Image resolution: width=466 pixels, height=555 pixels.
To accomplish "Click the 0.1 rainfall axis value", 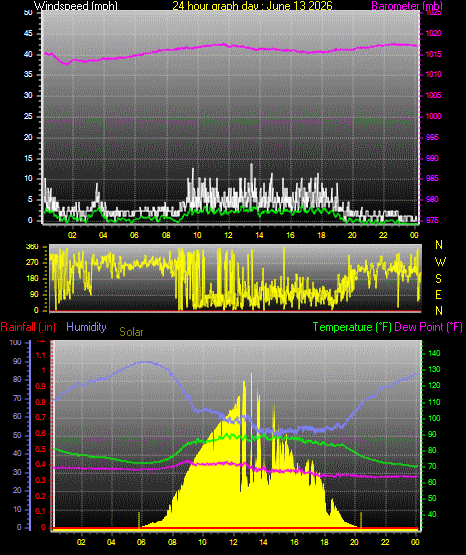I will coord(40,511).
